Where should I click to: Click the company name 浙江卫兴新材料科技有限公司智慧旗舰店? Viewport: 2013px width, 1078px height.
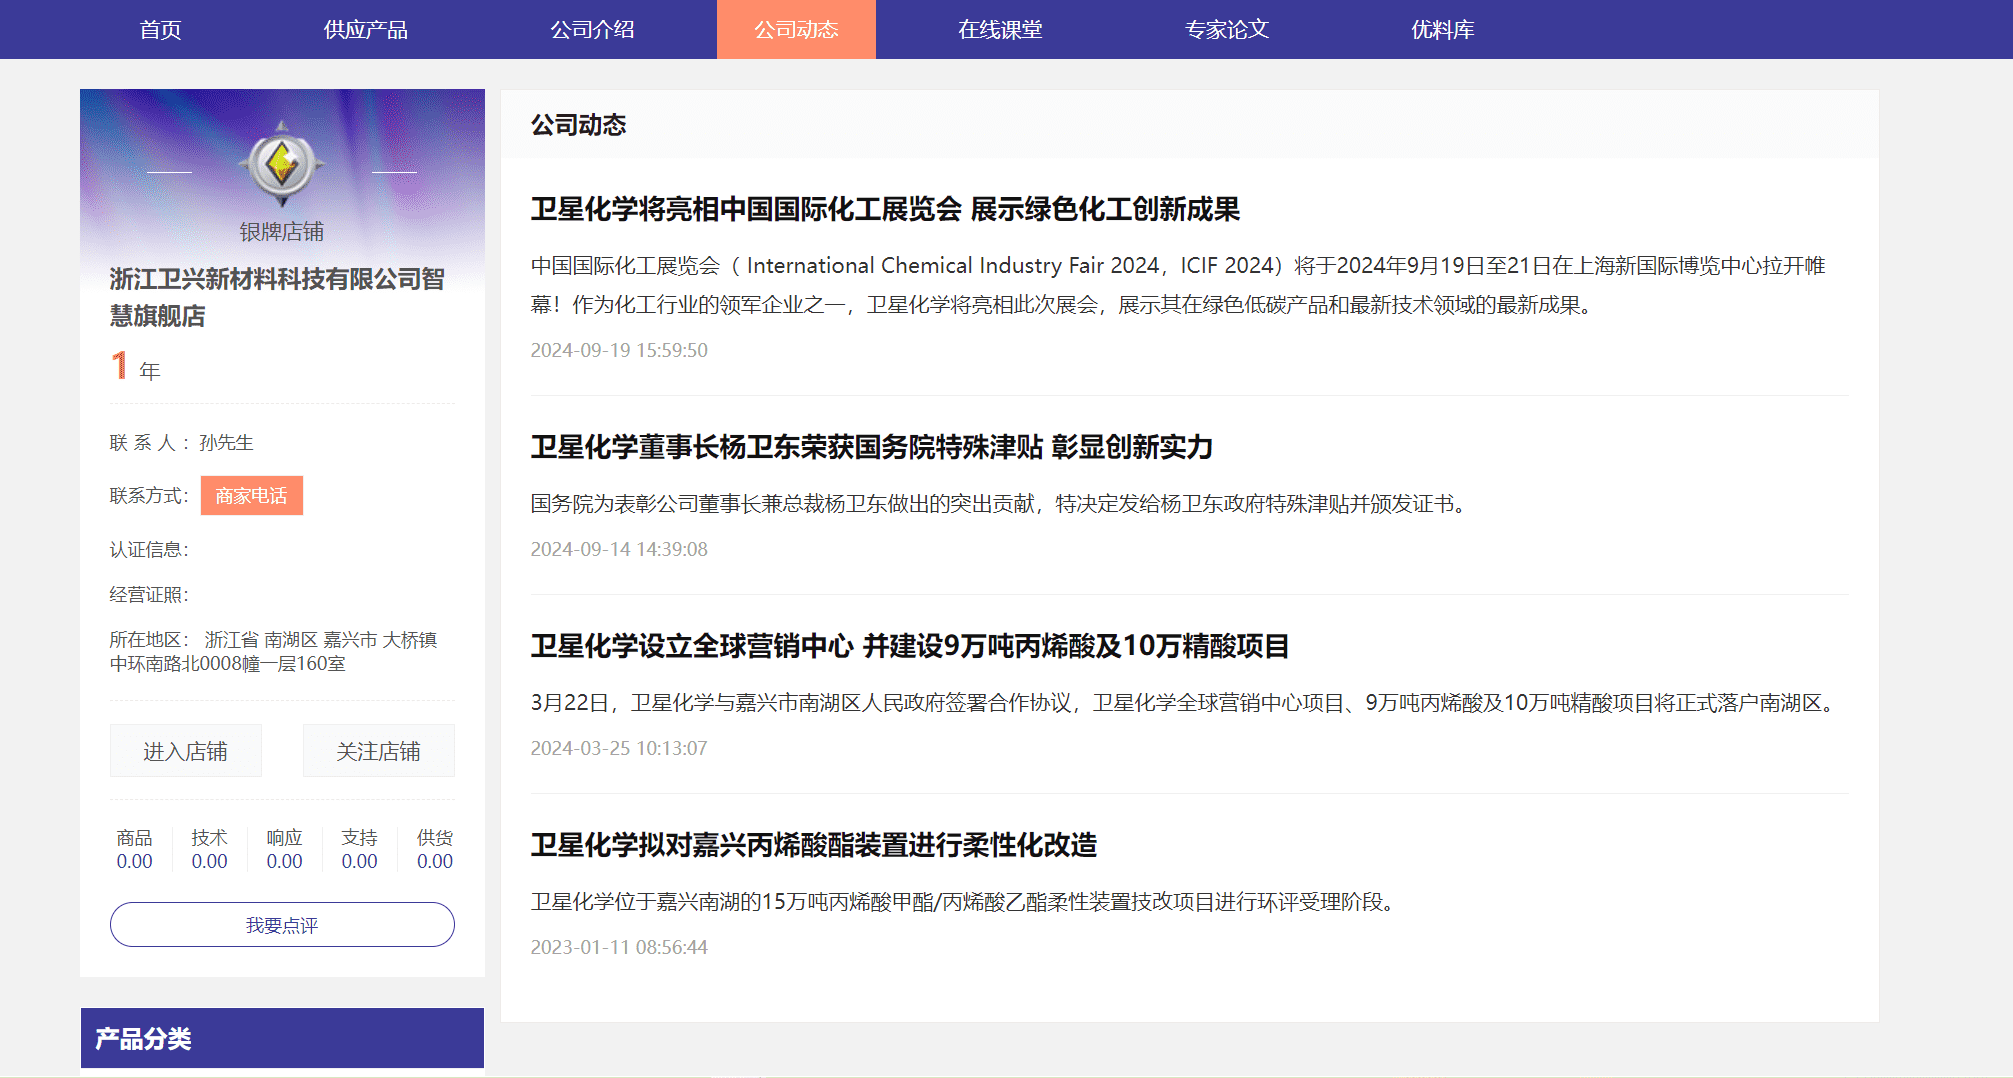tap(277, 297)
